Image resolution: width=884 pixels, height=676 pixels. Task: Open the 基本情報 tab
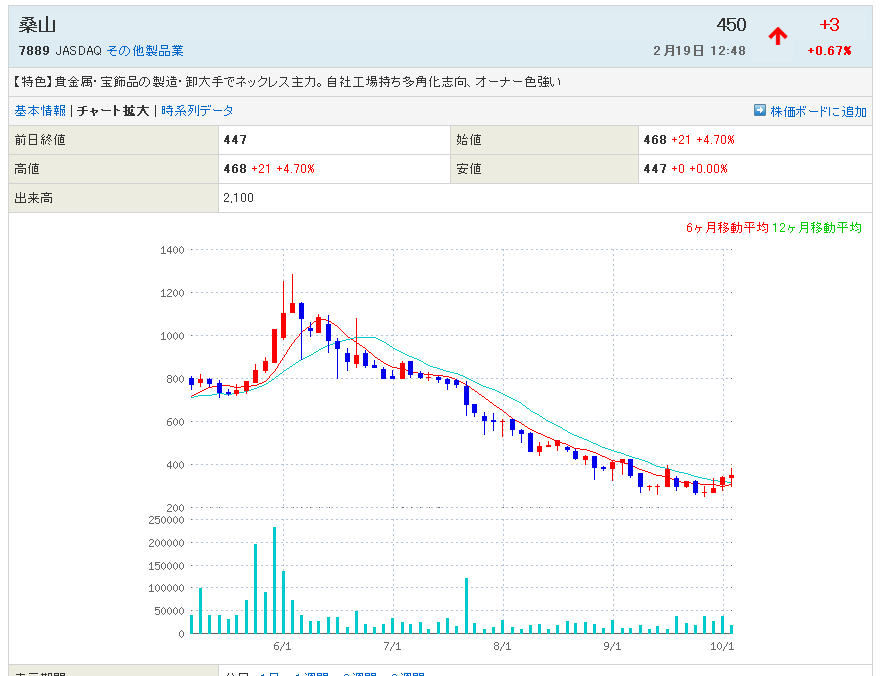[40, 111]
